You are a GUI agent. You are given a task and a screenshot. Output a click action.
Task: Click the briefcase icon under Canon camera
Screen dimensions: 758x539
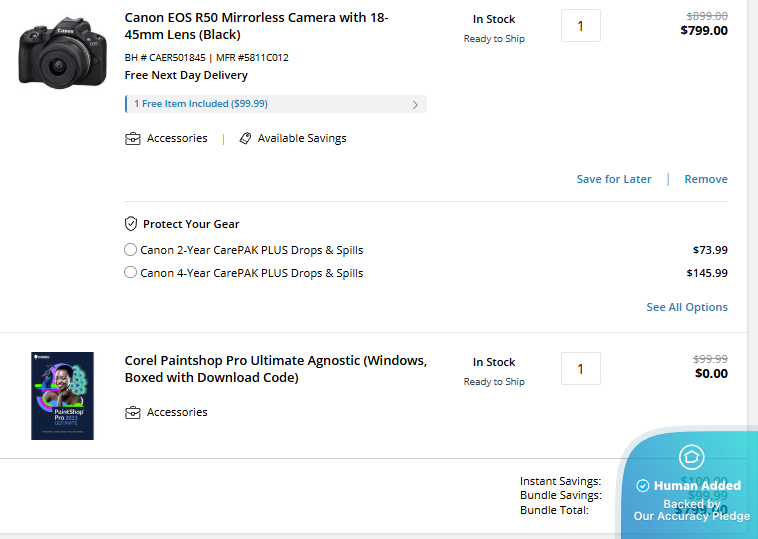132,139
